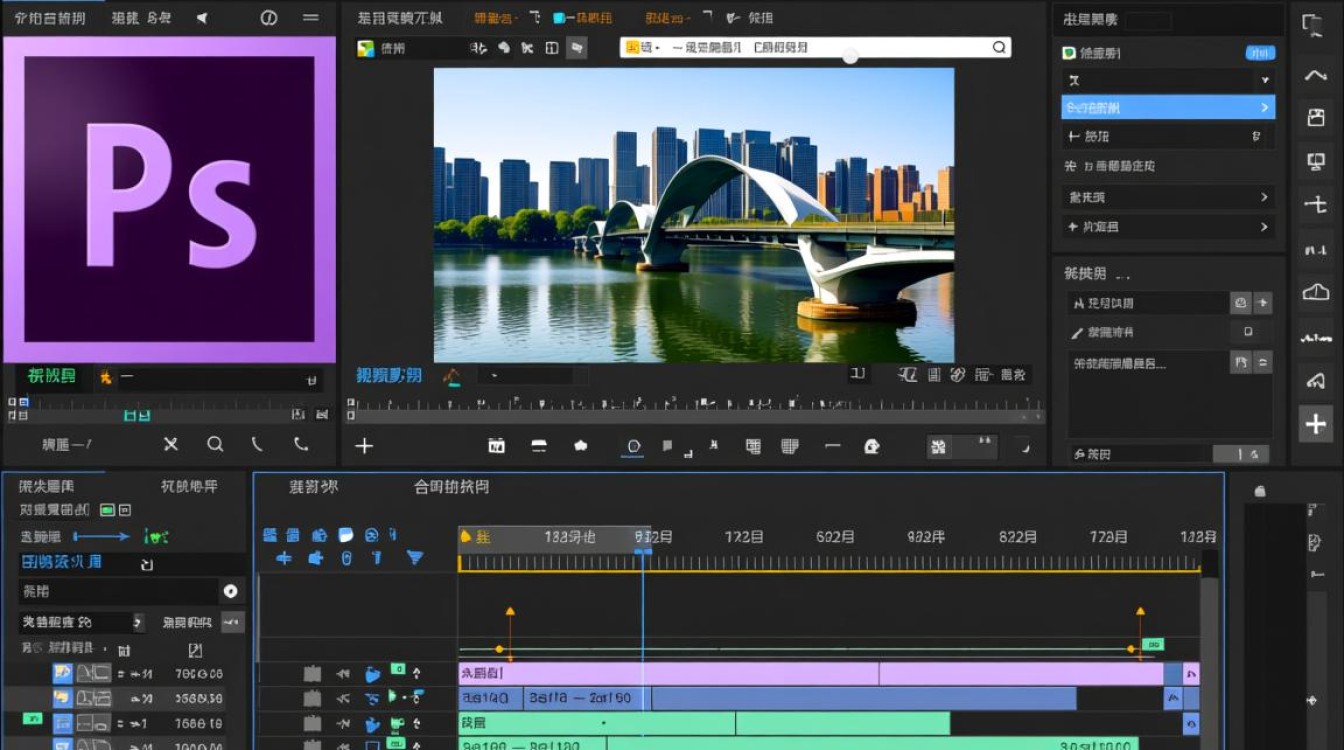Tick the small checkbox in the pencil row

(1247, 332)
